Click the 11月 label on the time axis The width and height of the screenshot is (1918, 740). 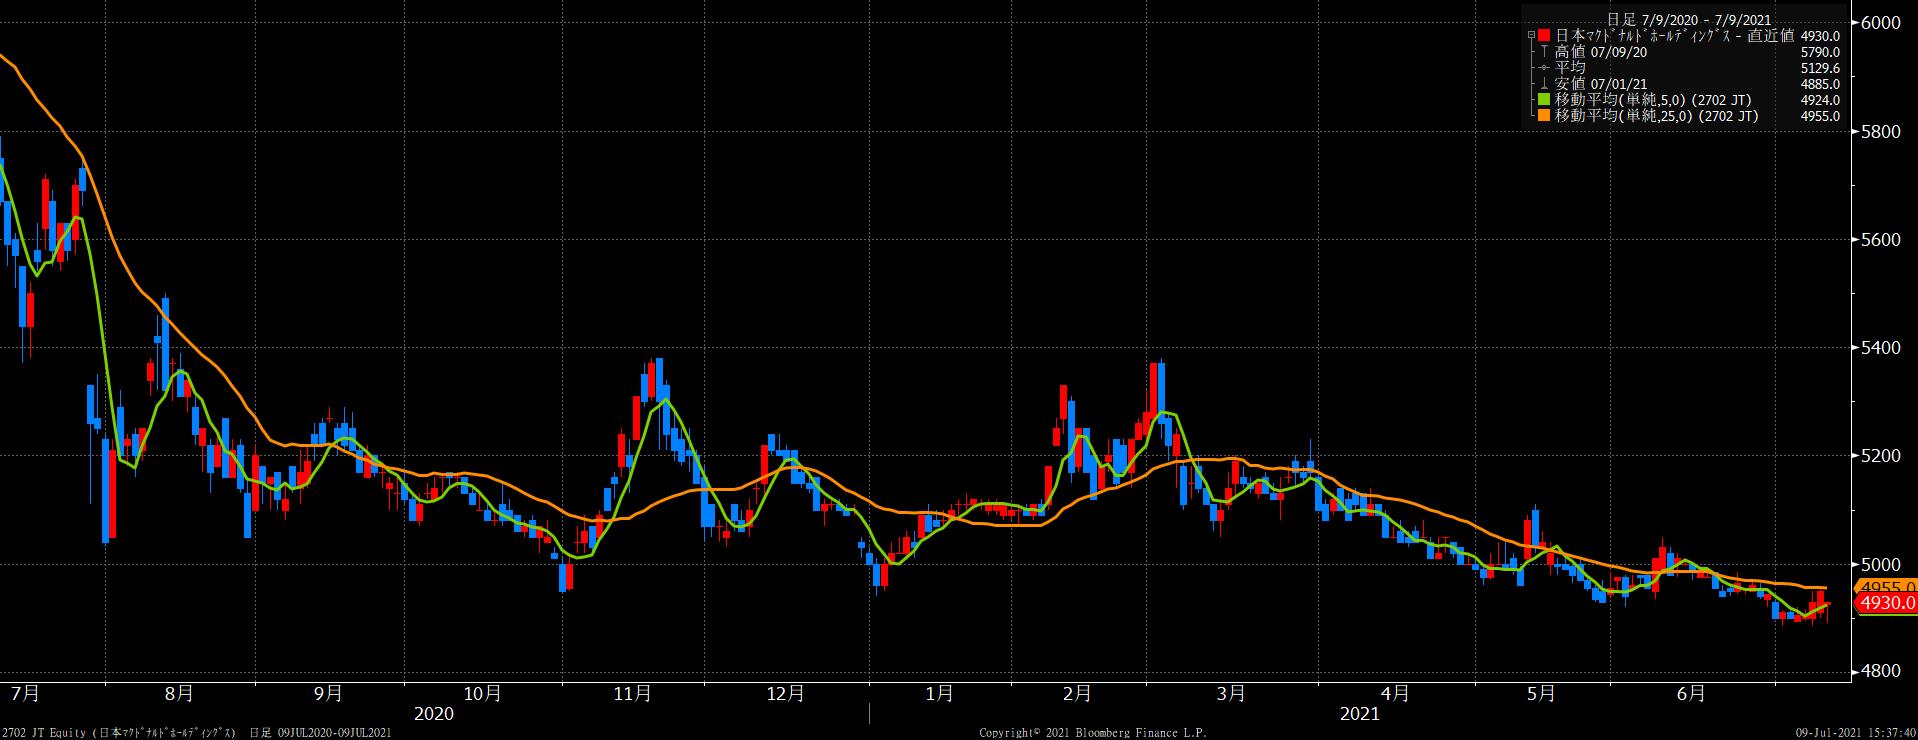click(x=633, y=693)
